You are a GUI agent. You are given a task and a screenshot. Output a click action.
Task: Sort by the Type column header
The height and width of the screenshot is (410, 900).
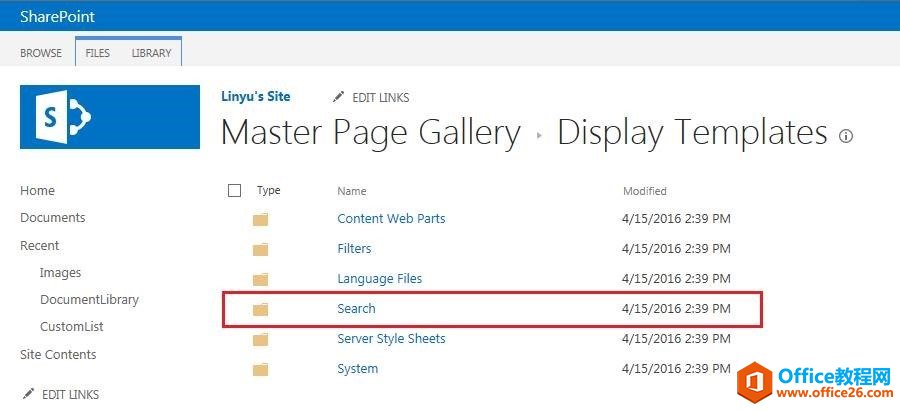(x=269, y=190)
